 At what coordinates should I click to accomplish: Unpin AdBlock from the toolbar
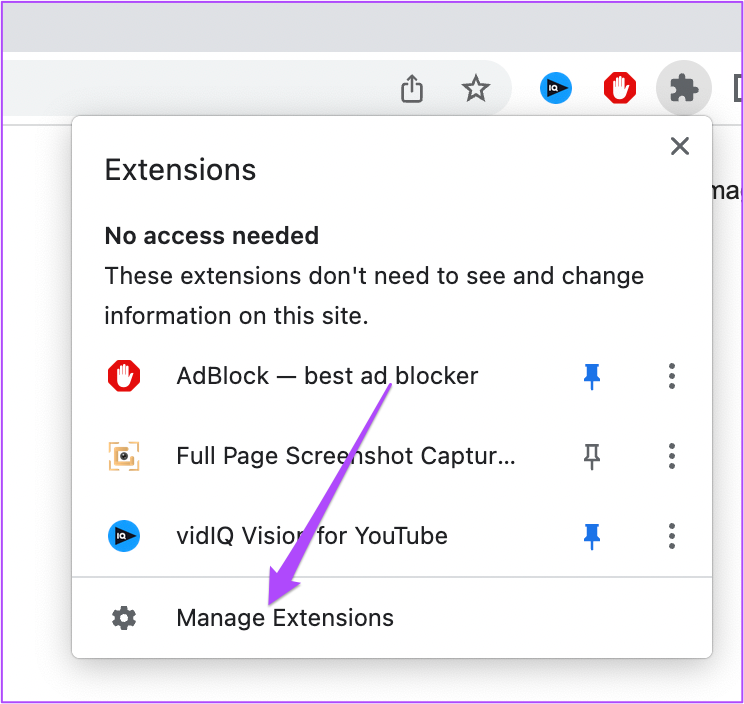(593, 376)
